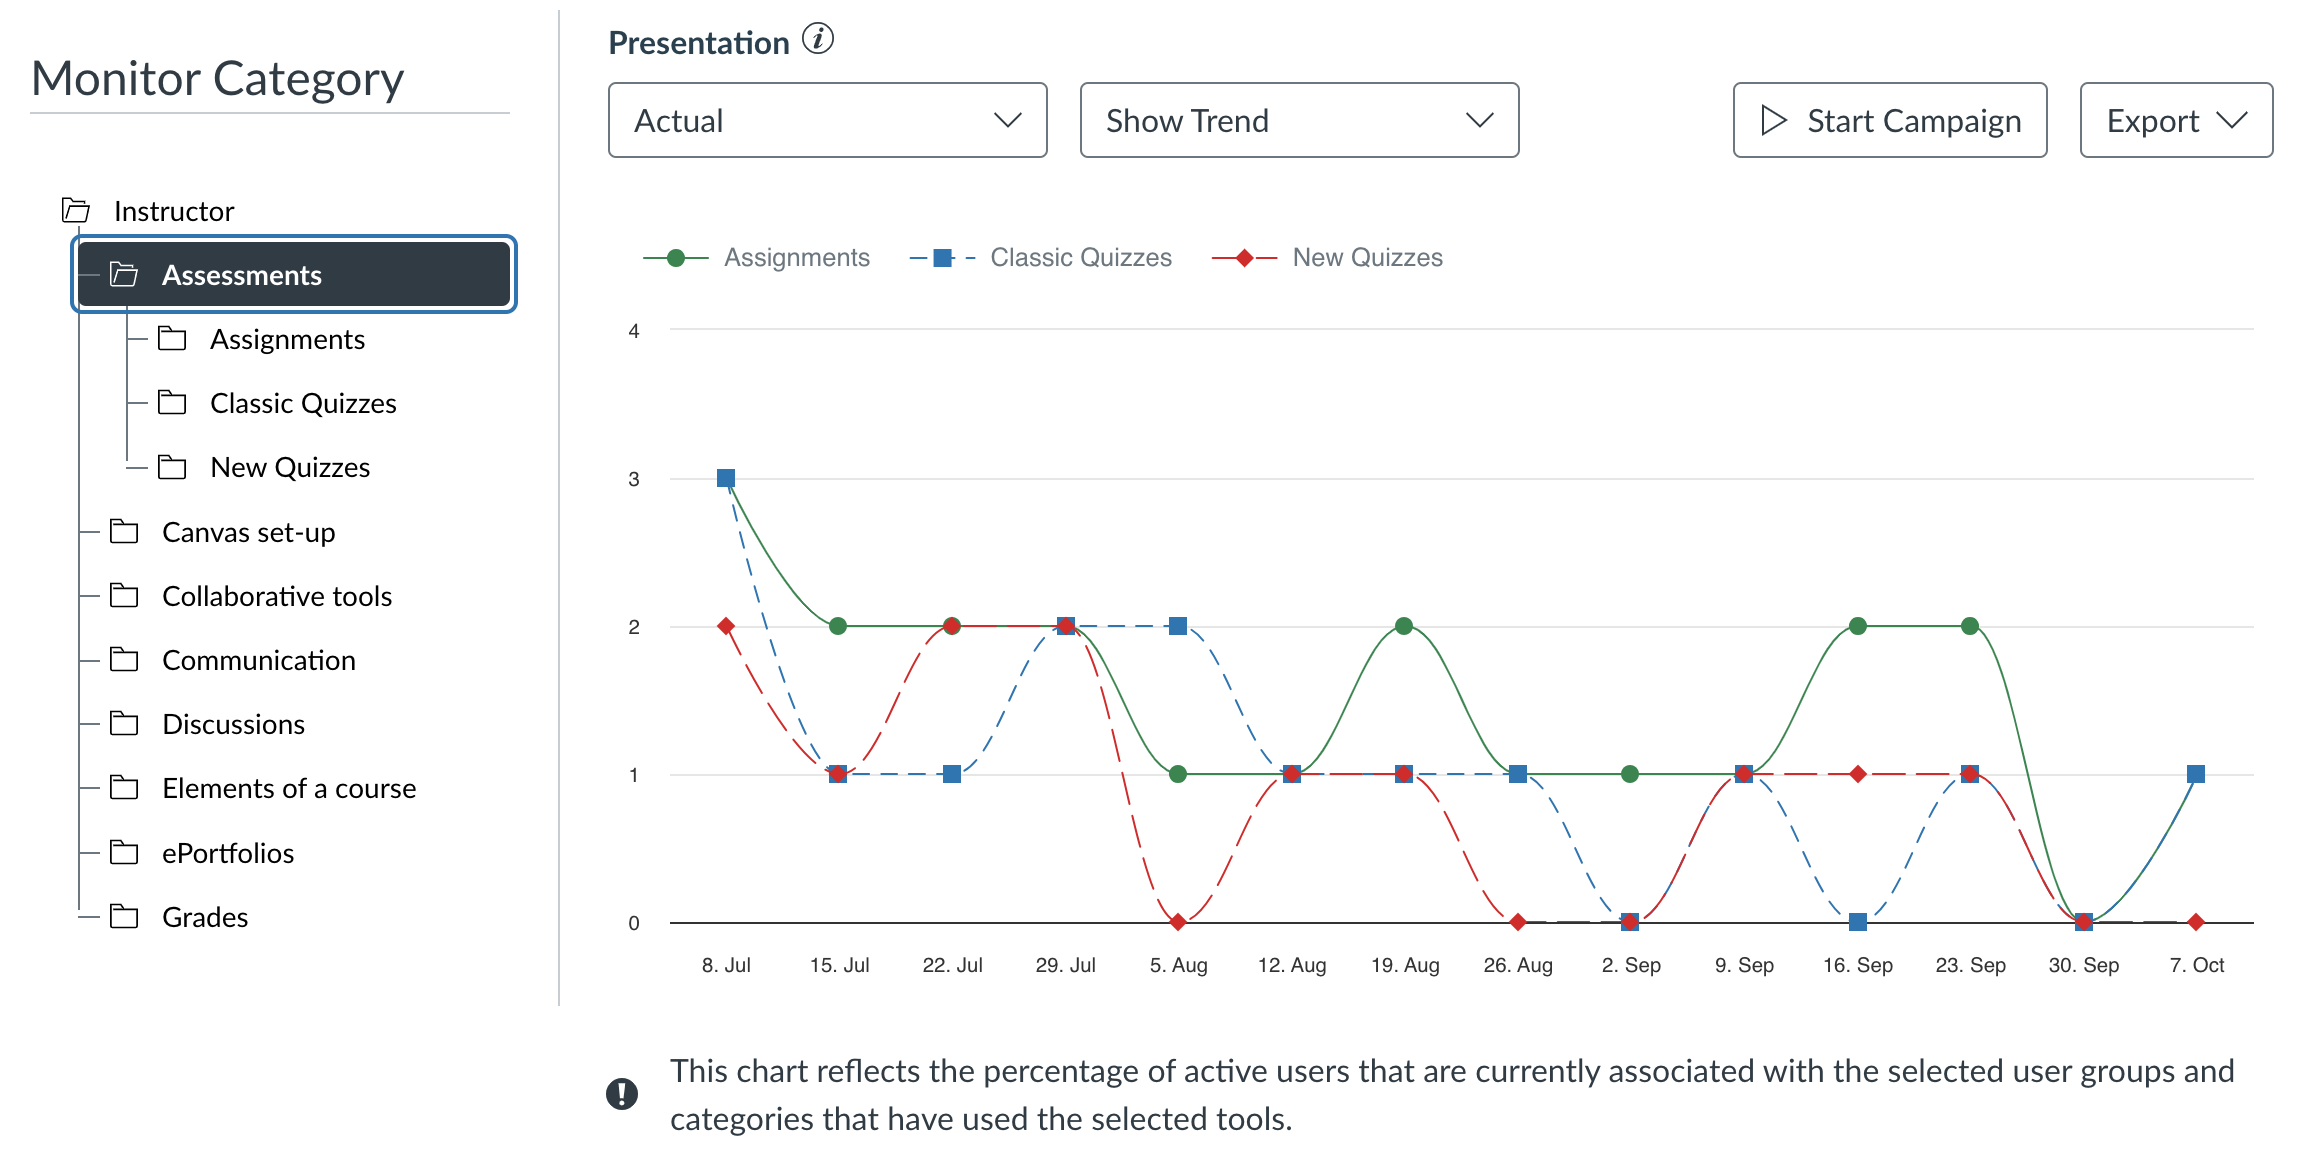This screenshot has width=2304, height=1158.
Task: Click the Presentation info icon
Action: pos(818,41)
